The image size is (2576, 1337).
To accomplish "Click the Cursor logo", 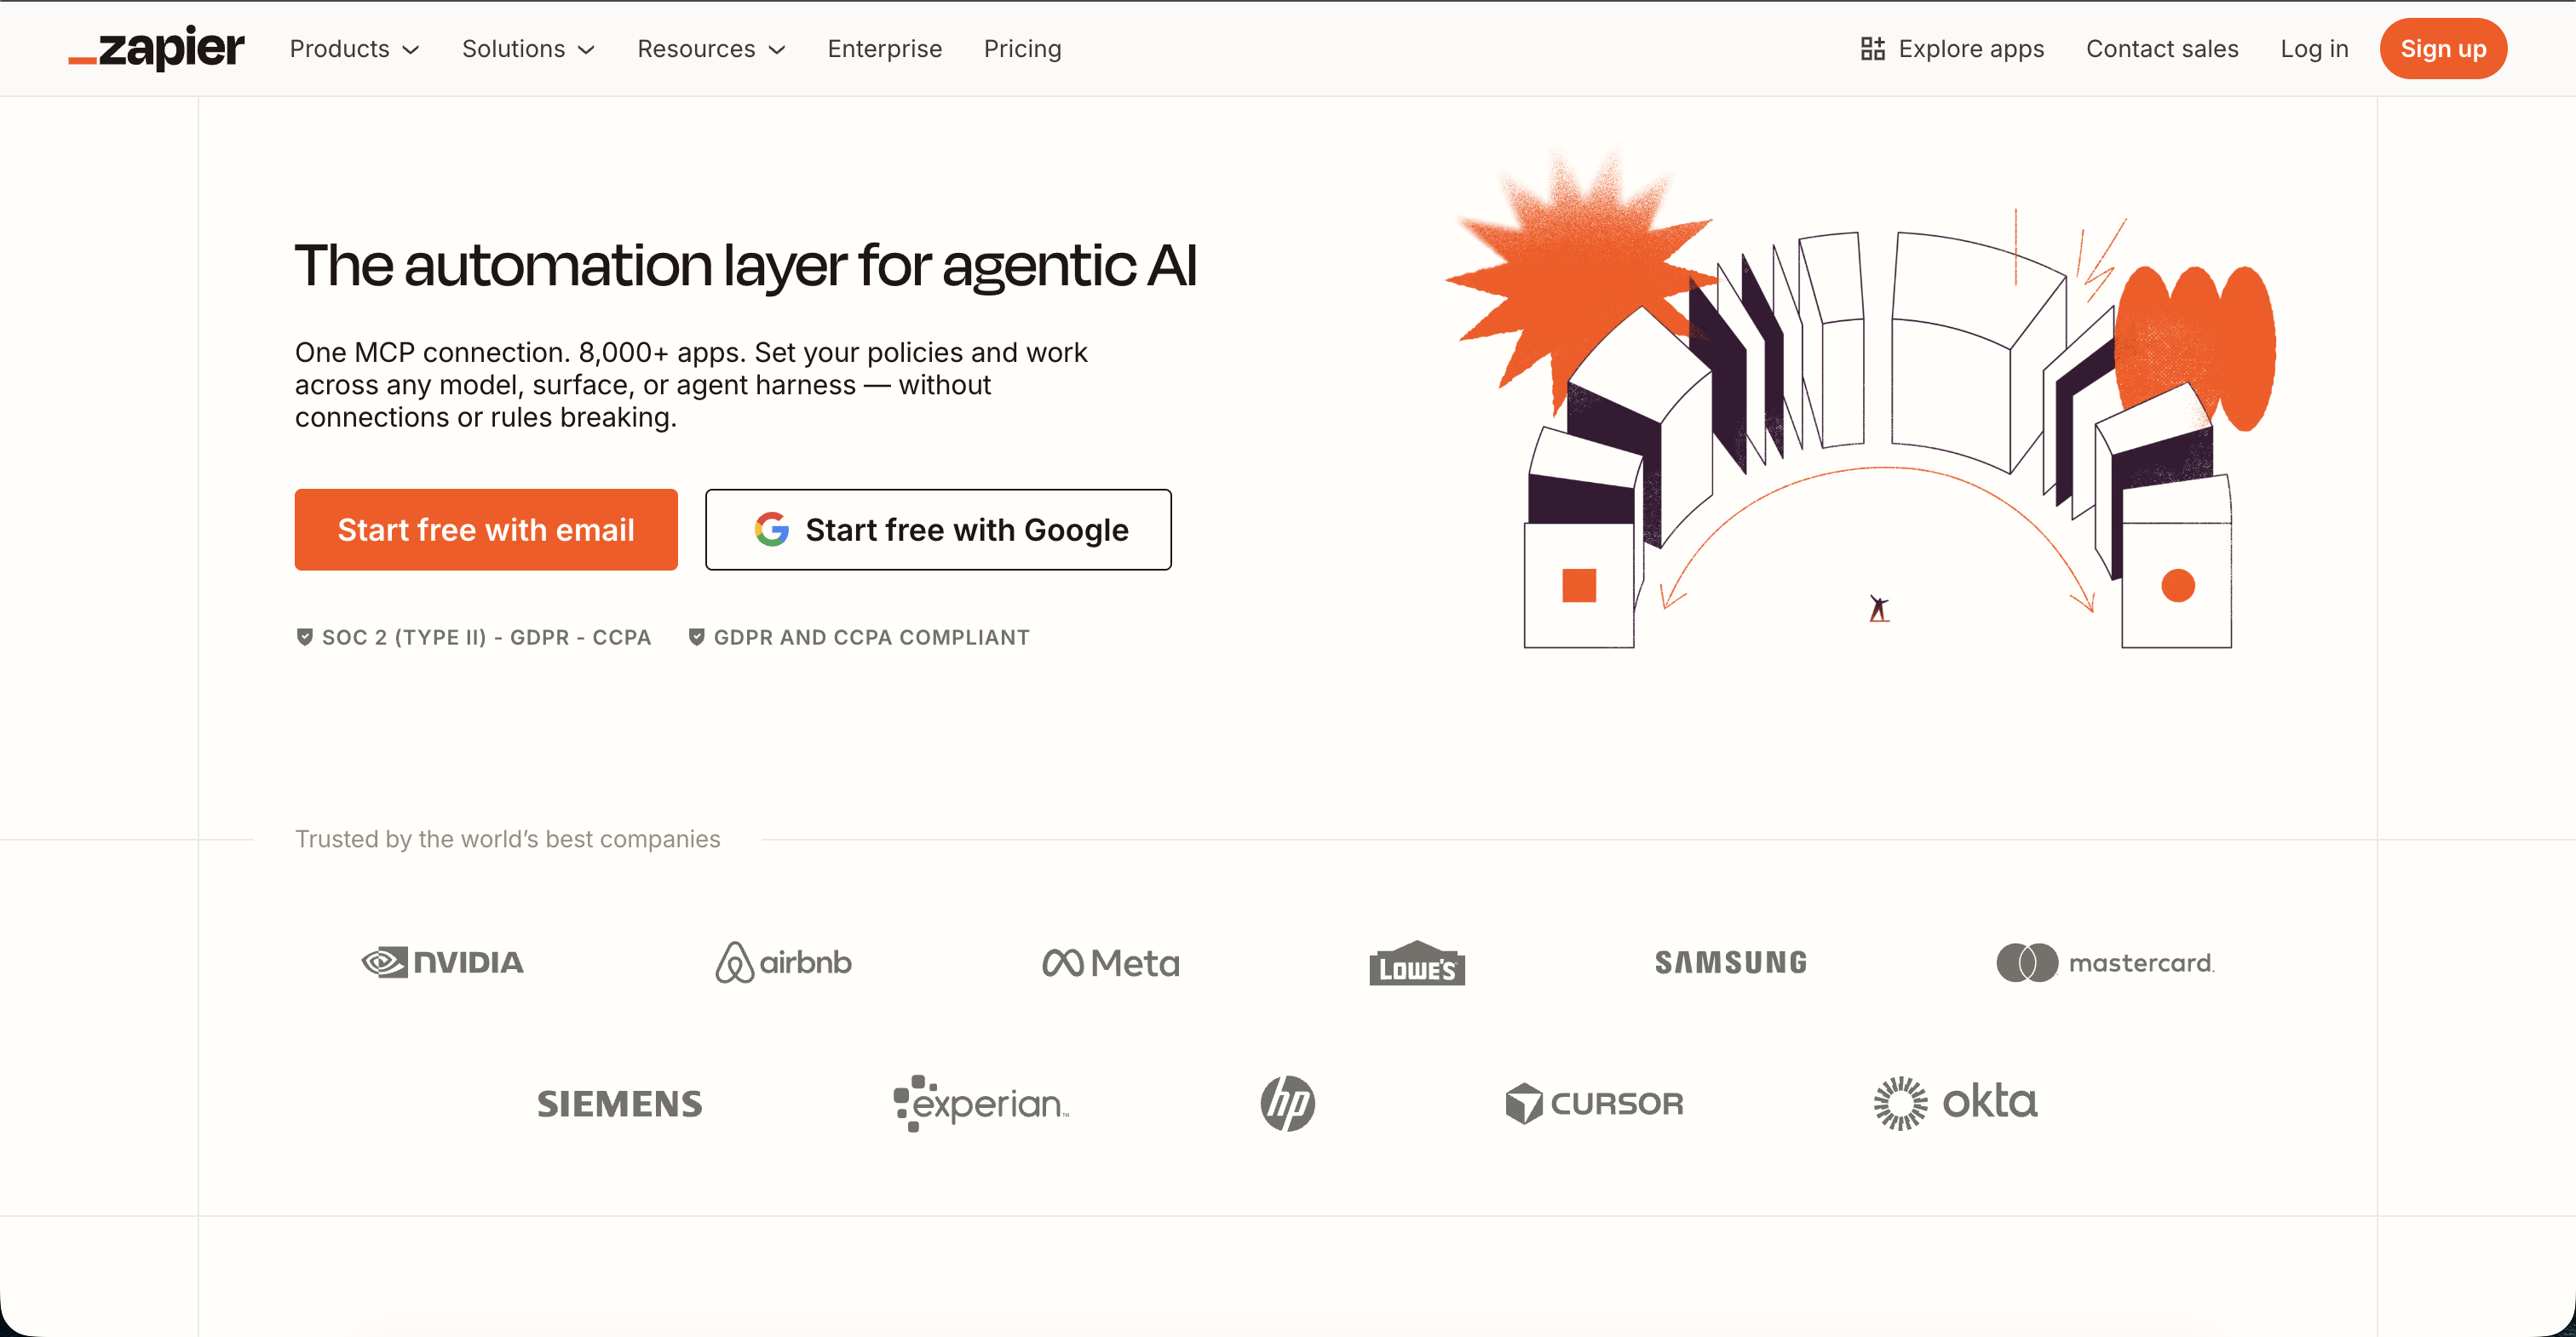I will 1594,1103.
